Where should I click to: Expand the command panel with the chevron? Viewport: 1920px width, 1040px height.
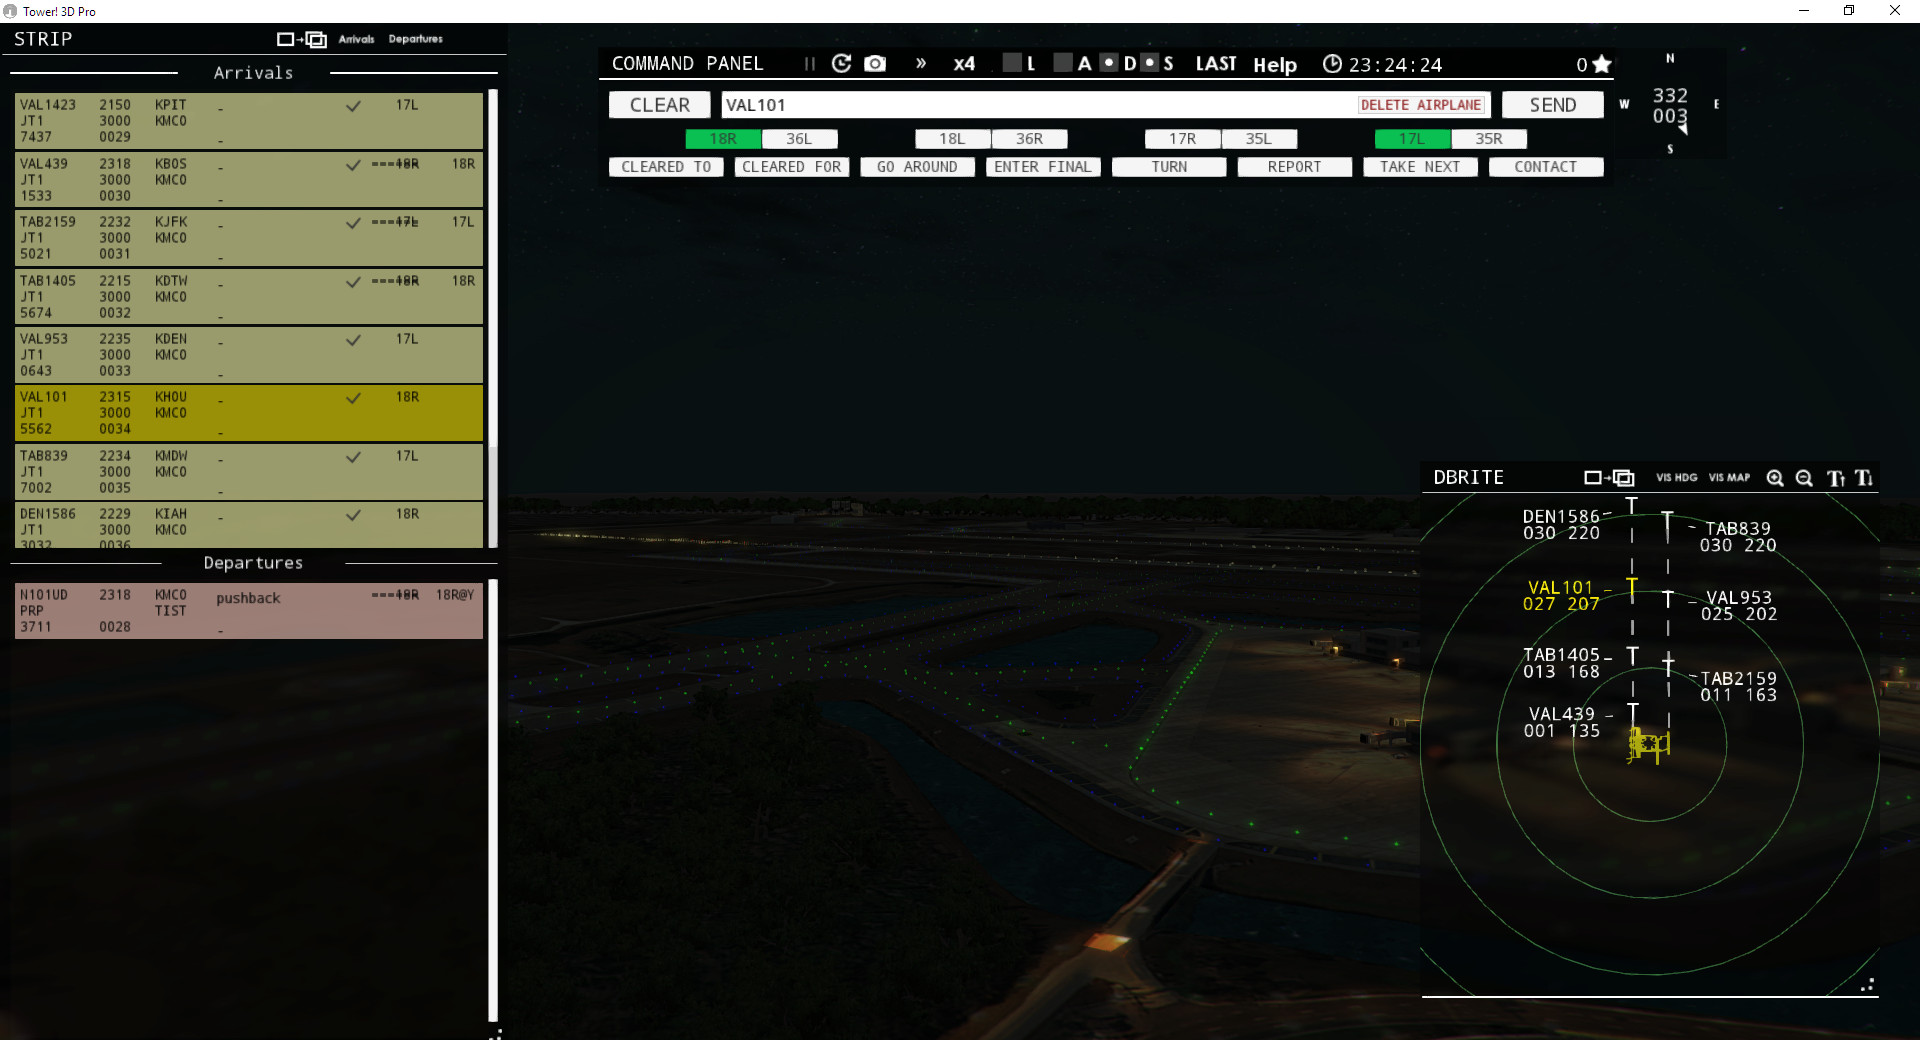click(x=921, y=63)
